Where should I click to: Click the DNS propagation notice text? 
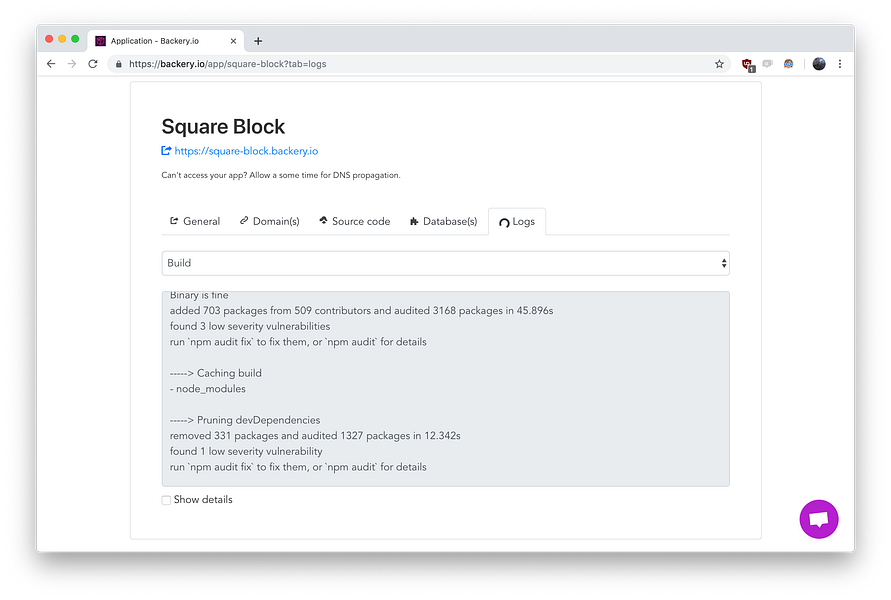click(x=281, y=175)
